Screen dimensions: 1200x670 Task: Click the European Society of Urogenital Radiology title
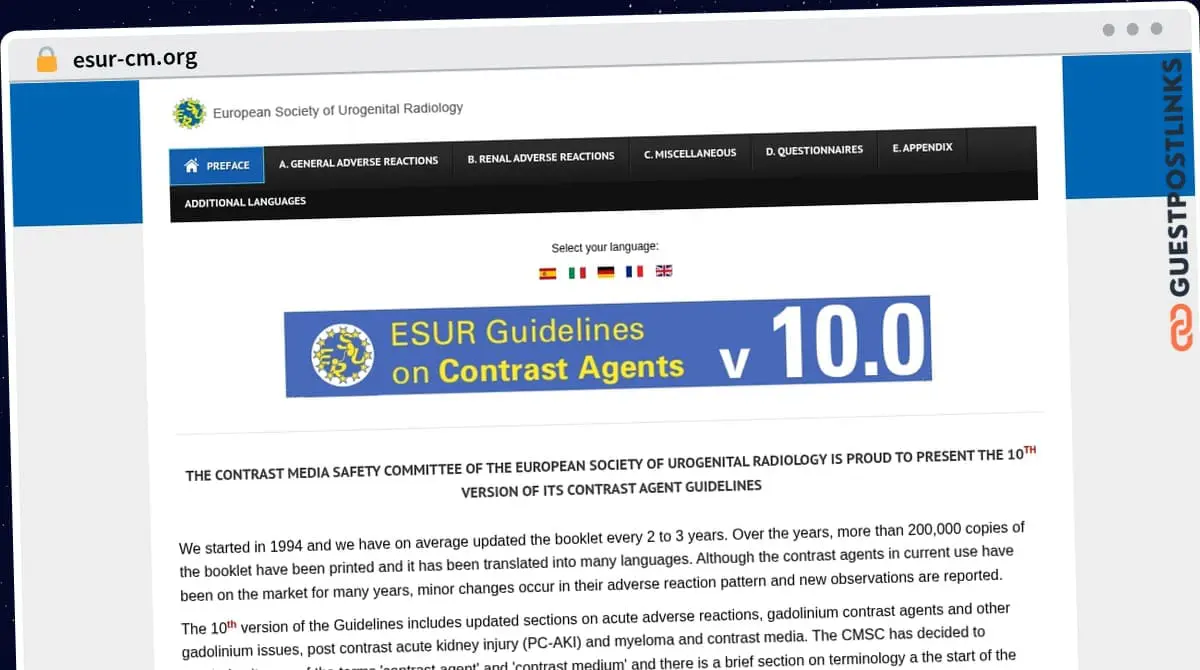click(x=338, y=110)
